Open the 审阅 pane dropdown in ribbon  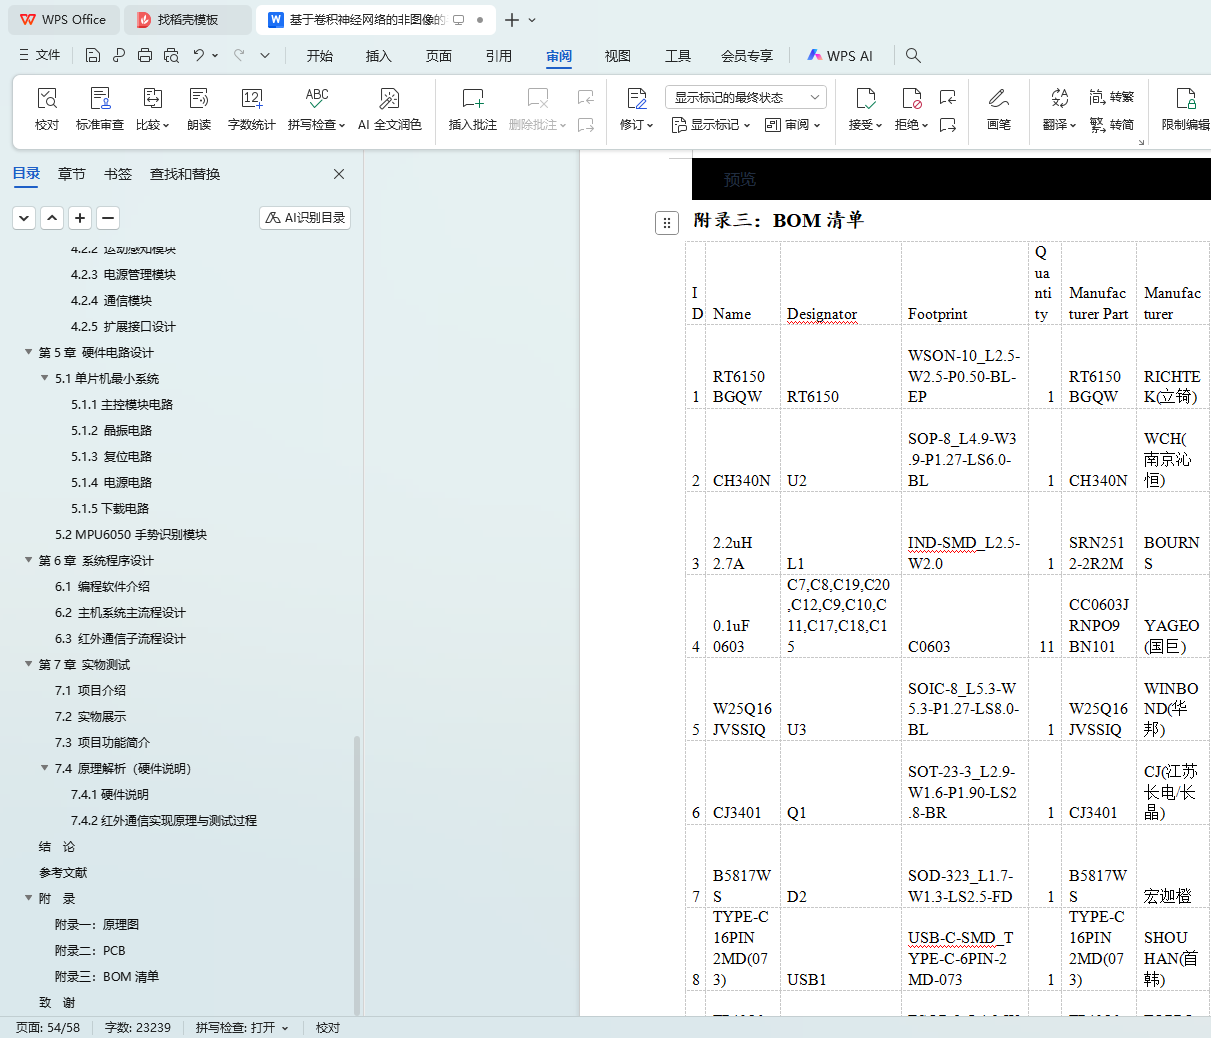[x=793, y=125]
